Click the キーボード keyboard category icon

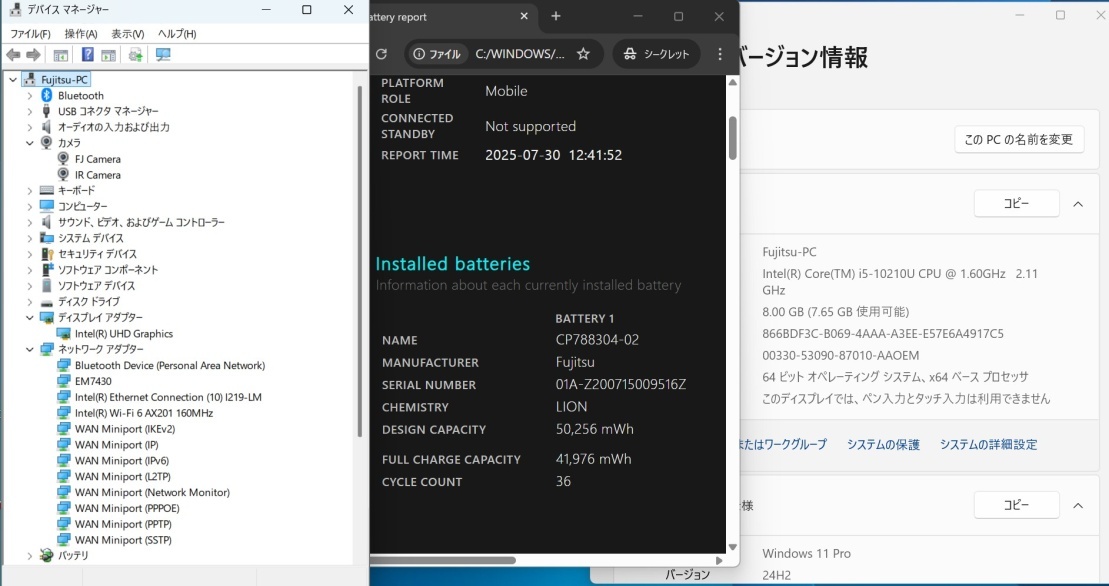47,191
